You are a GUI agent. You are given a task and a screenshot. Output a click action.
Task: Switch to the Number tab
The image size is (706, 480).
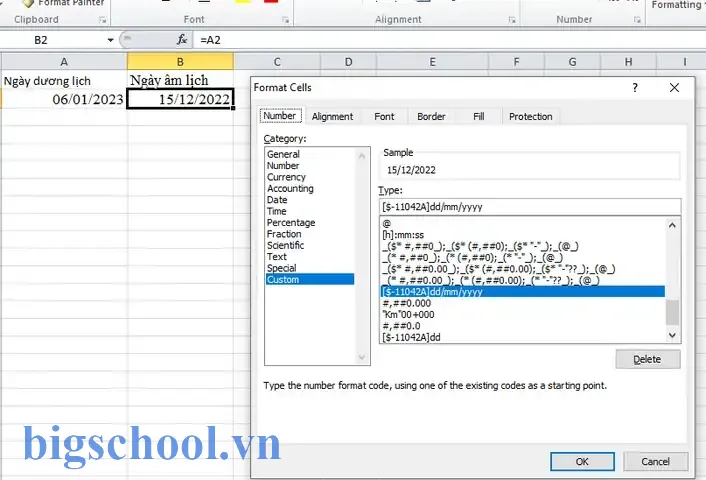(x=280, y=116)
